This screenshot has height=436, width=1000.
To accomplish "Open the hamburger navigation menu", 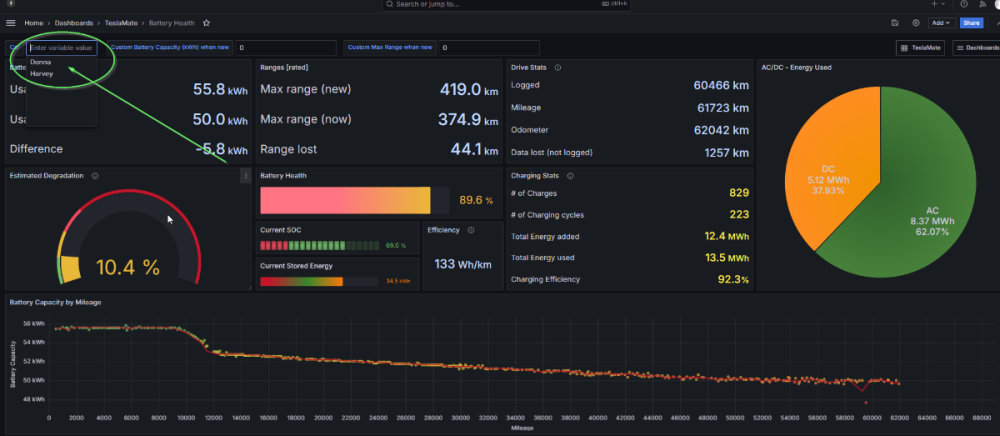I will (x=10, y=22).
